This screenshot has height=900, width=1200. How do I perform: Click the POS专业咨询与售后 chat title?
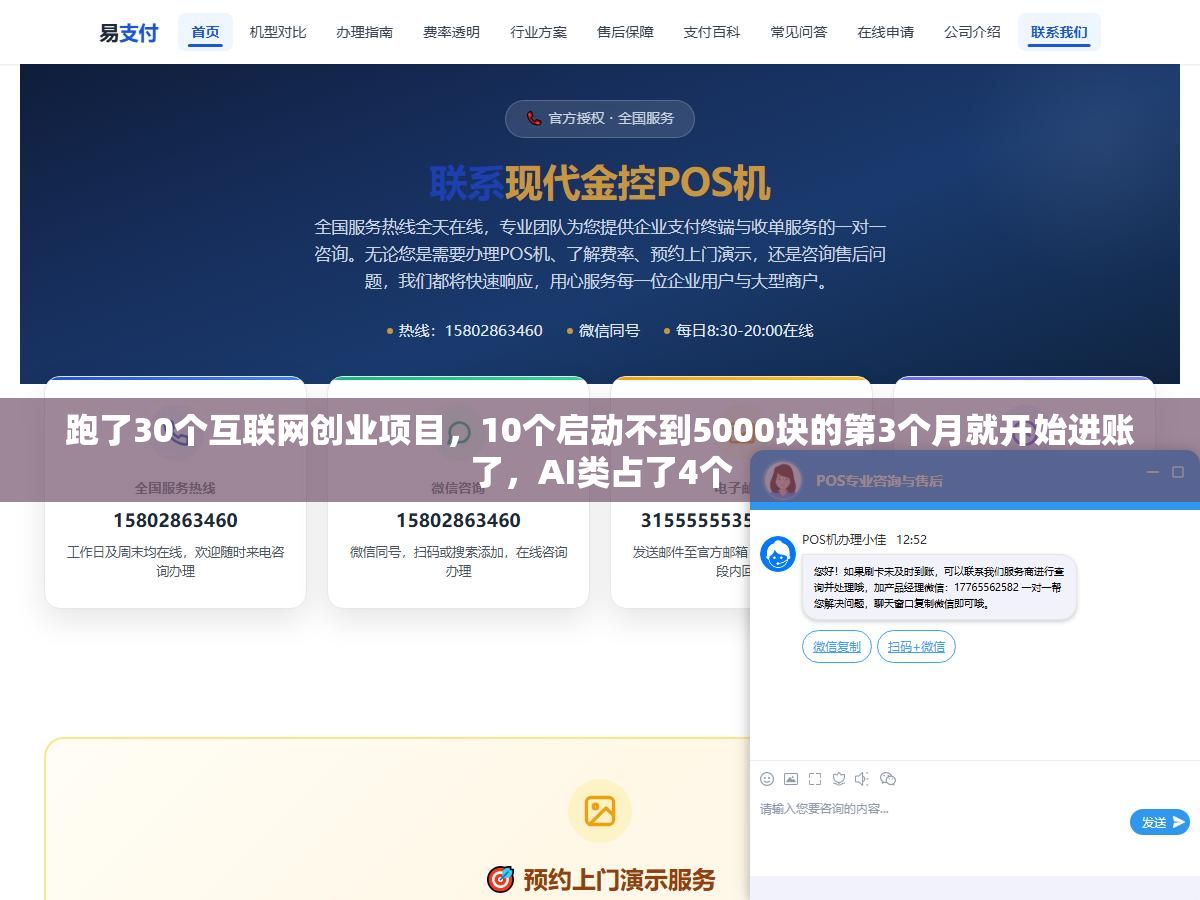click(x=879, y=480)
